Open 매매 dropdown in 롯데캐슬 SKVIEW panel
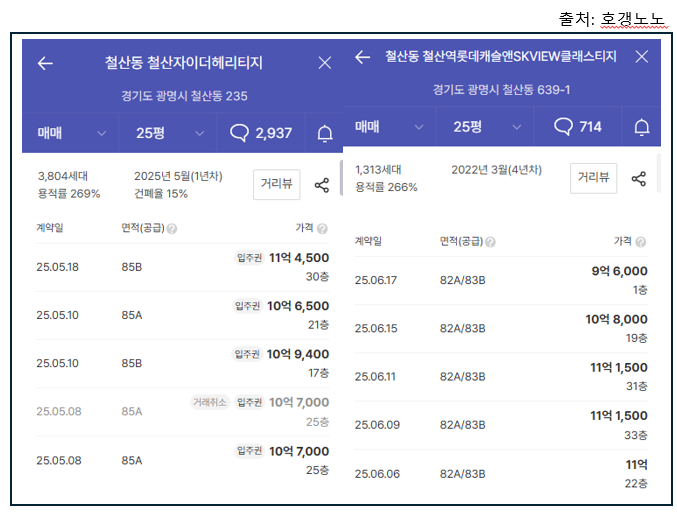 click(389, 126)
